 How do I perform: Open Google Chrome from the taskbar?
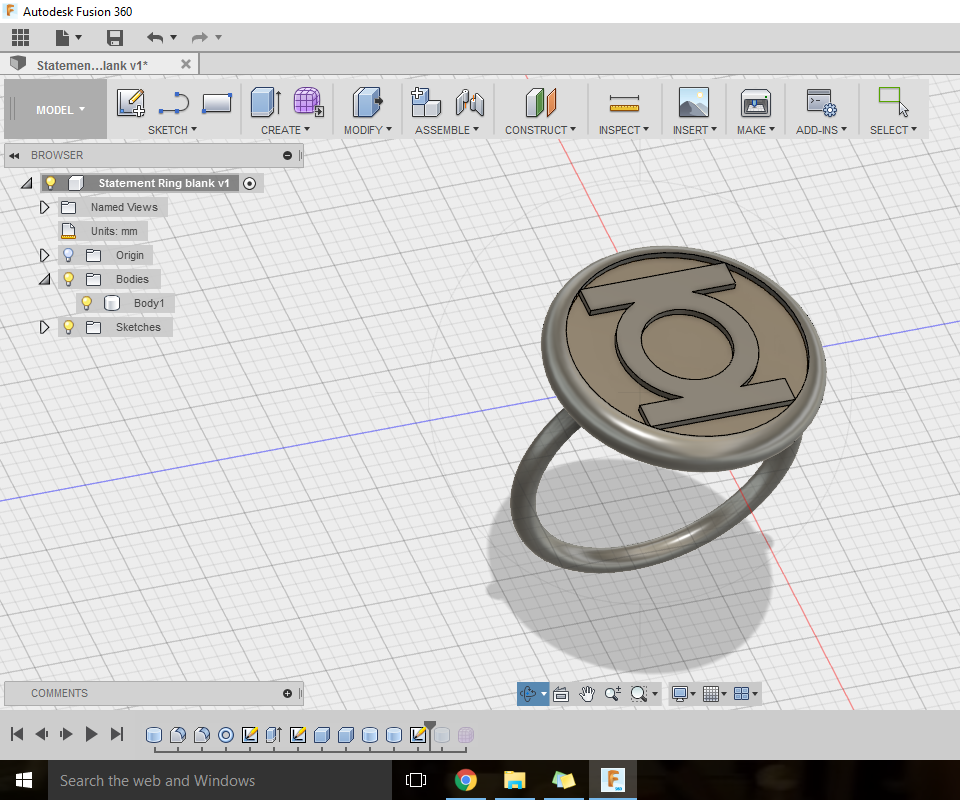(466, 780)
